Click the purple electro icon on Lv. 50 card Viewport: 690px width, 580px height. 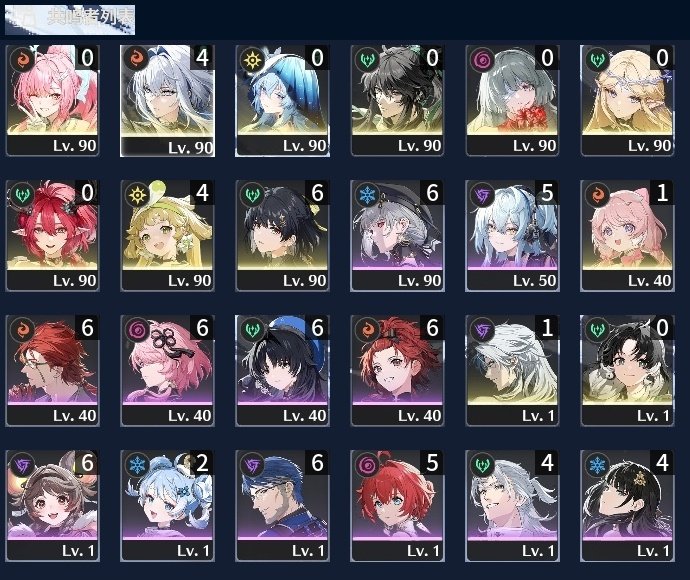point(482,195)
